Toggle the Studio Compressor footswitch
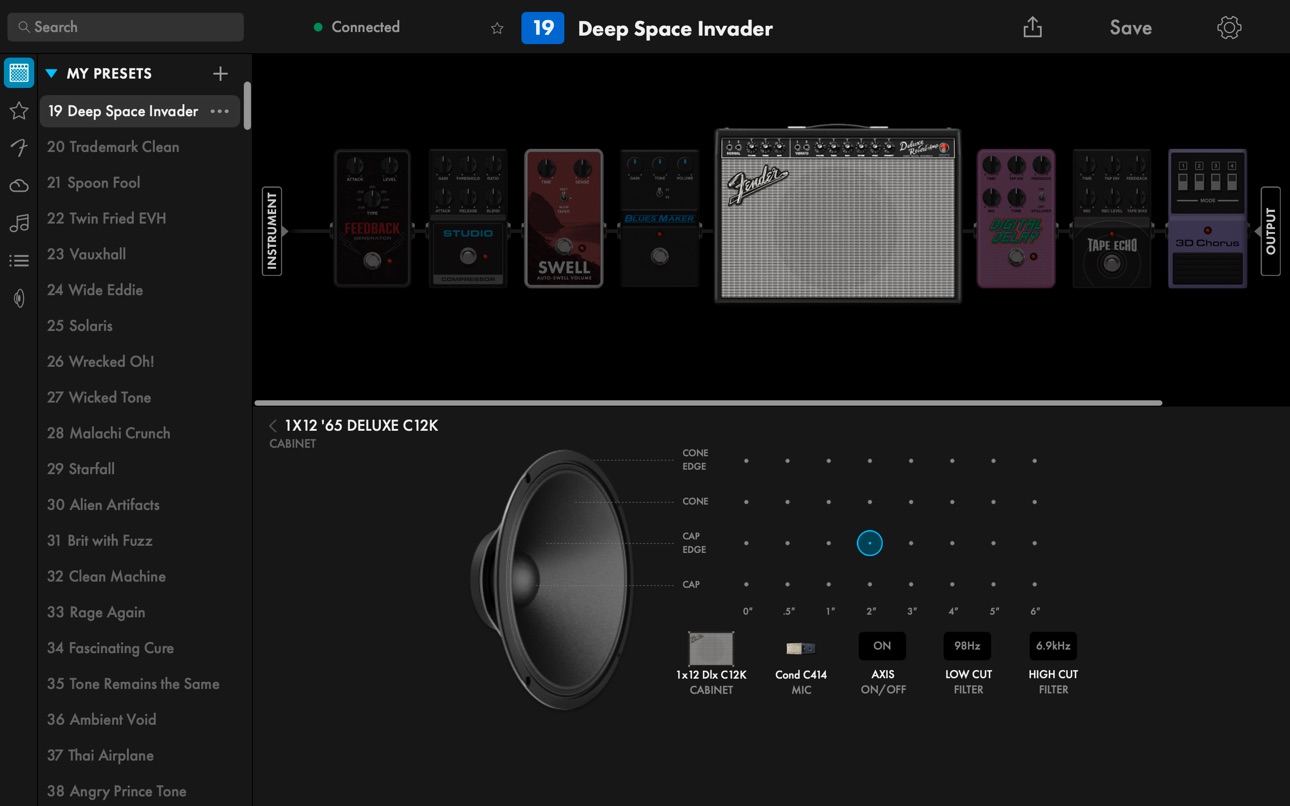1290x806 pixels. point(468,257)
